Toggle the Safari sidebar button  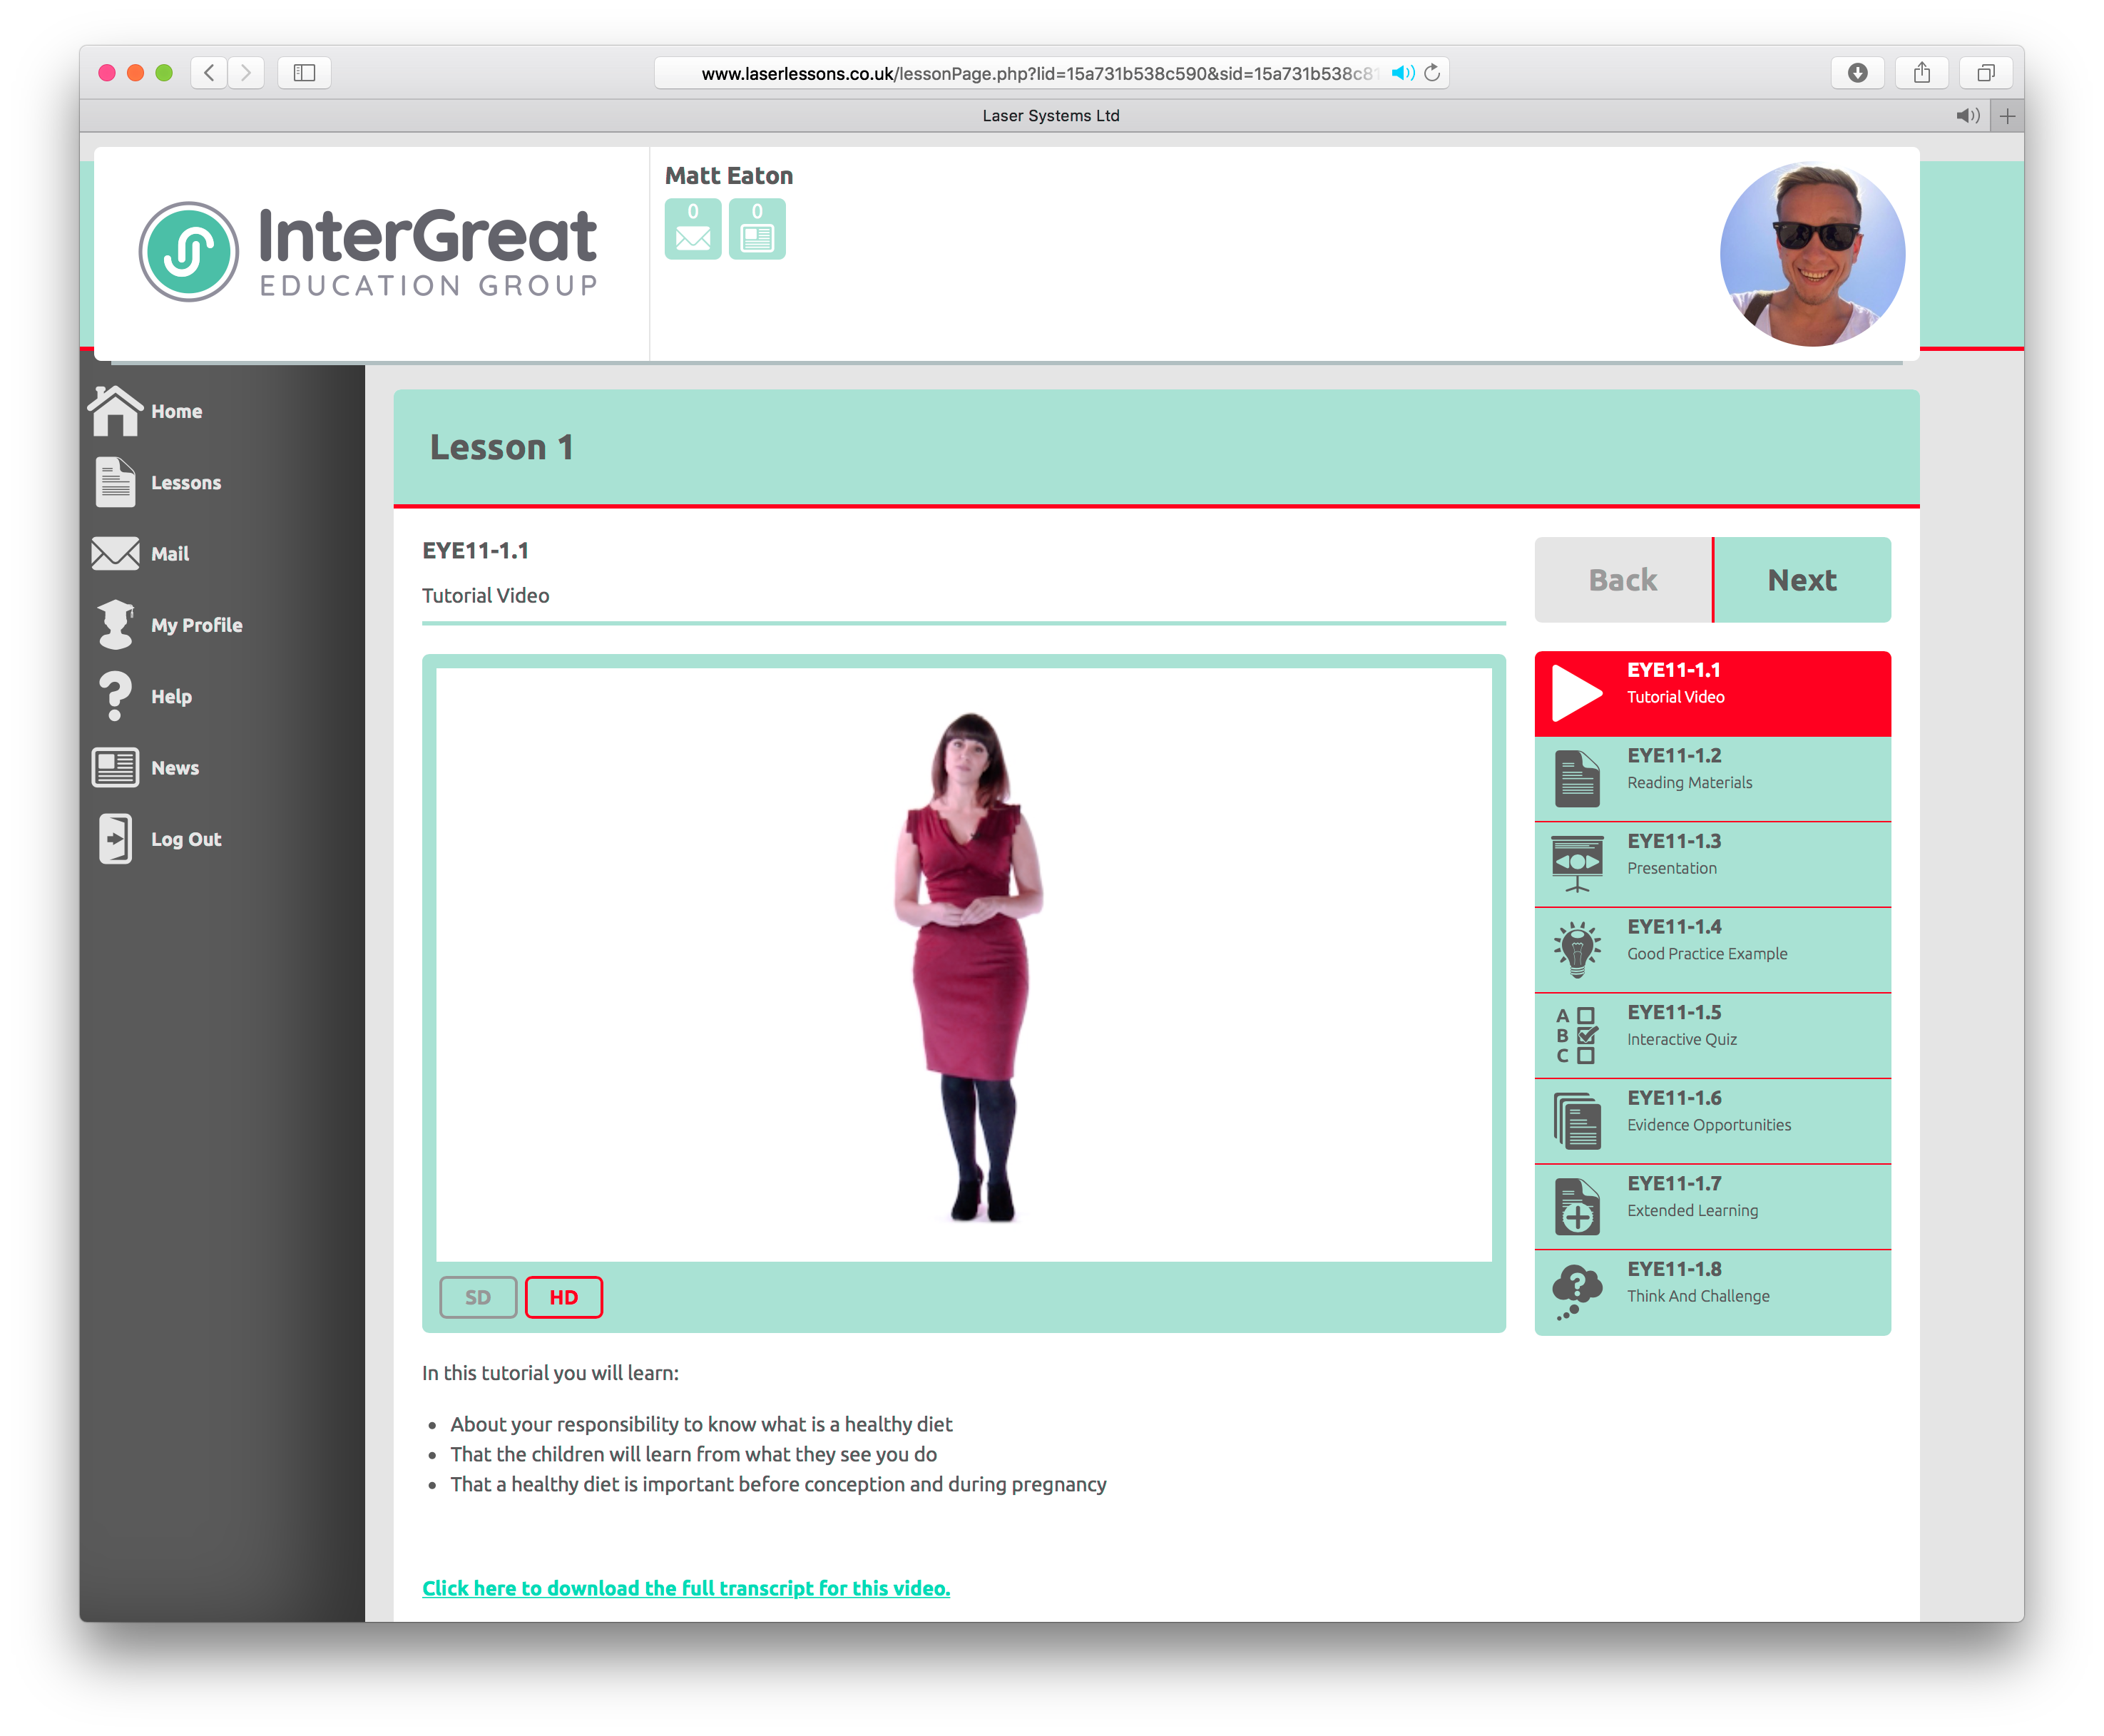[304, 73]
